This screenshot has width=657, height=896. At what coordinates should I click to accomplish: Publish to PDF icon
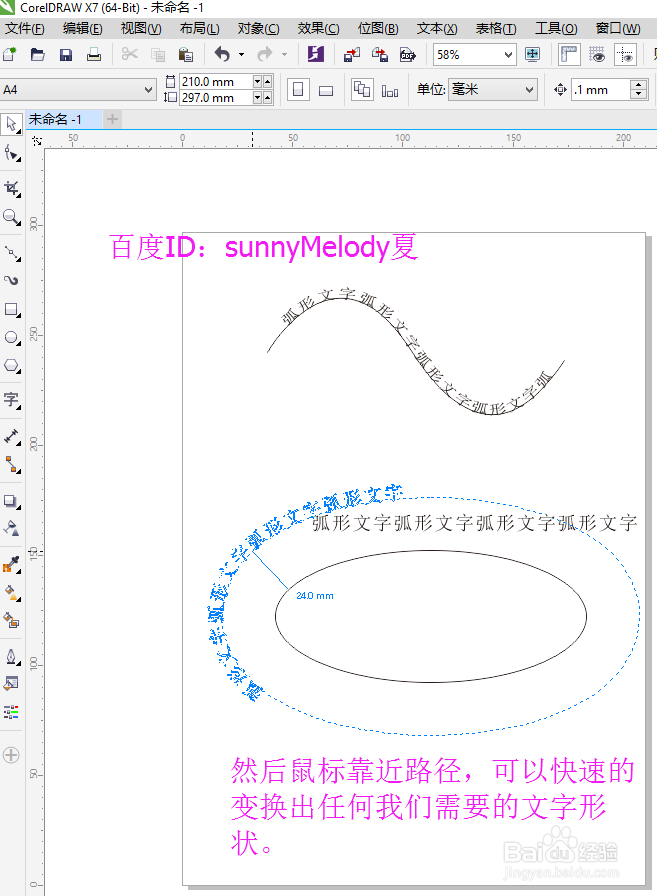click(408, 55)
